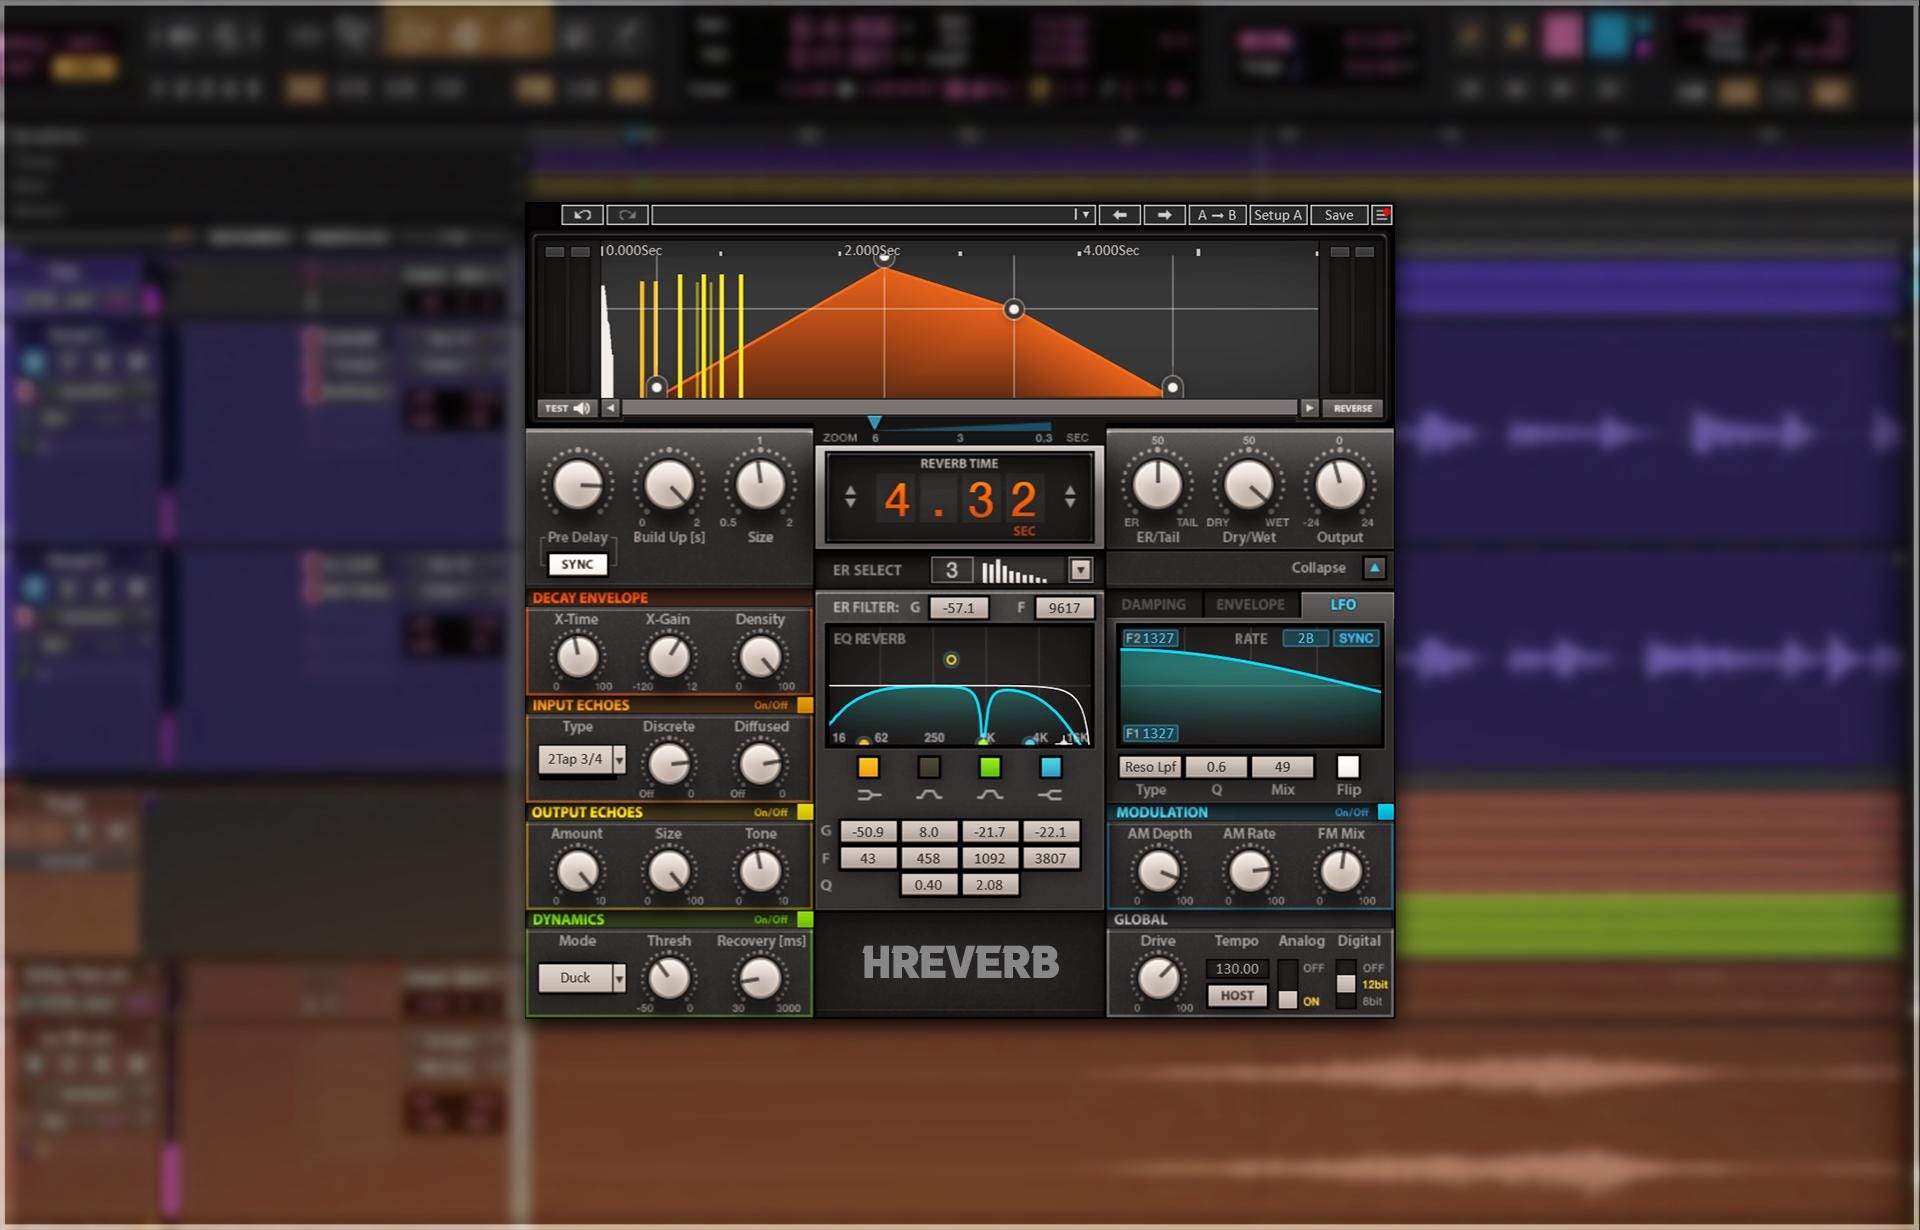
Task: Switch to the DAMPING tab
Action: [x=1153, y=605]
